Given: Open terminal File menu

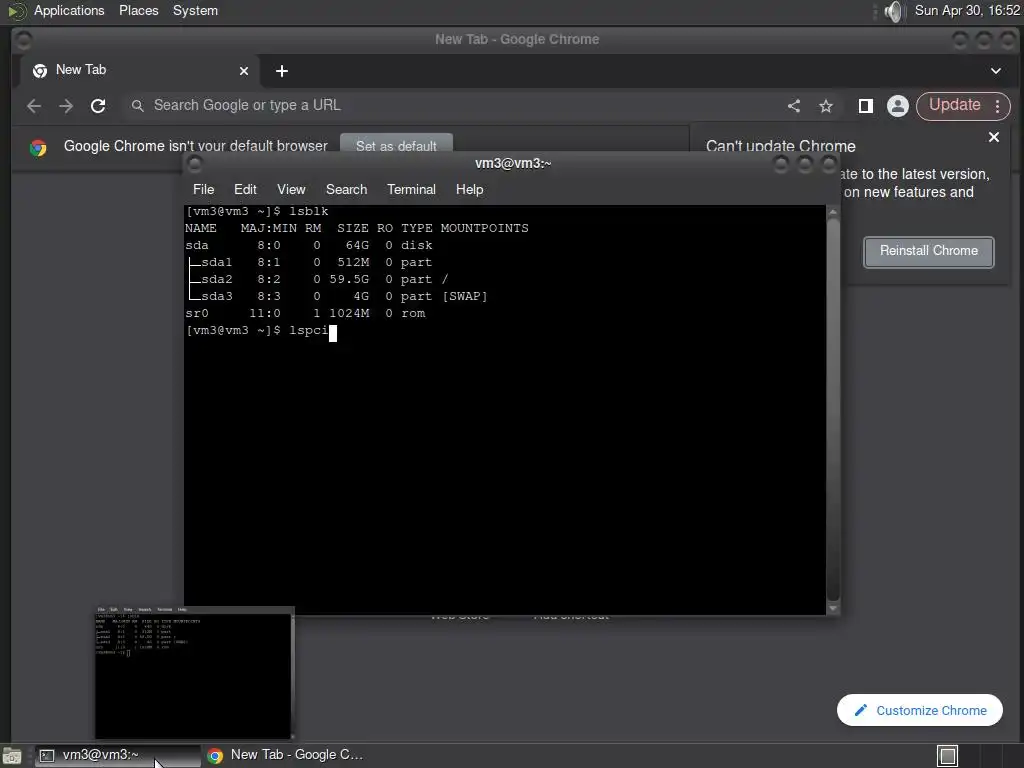Looking at the screenshot, I should point(203,189).
